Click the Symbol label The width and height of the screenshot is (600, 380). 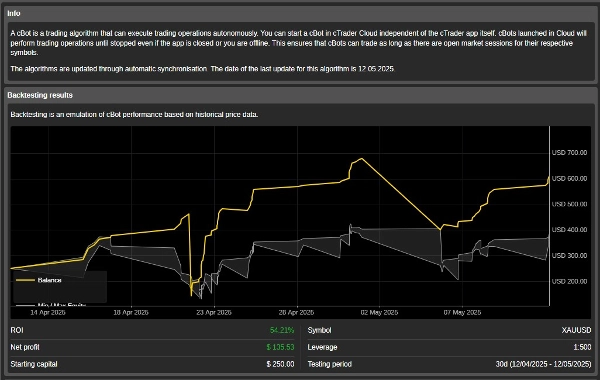[x=320, y=330]
